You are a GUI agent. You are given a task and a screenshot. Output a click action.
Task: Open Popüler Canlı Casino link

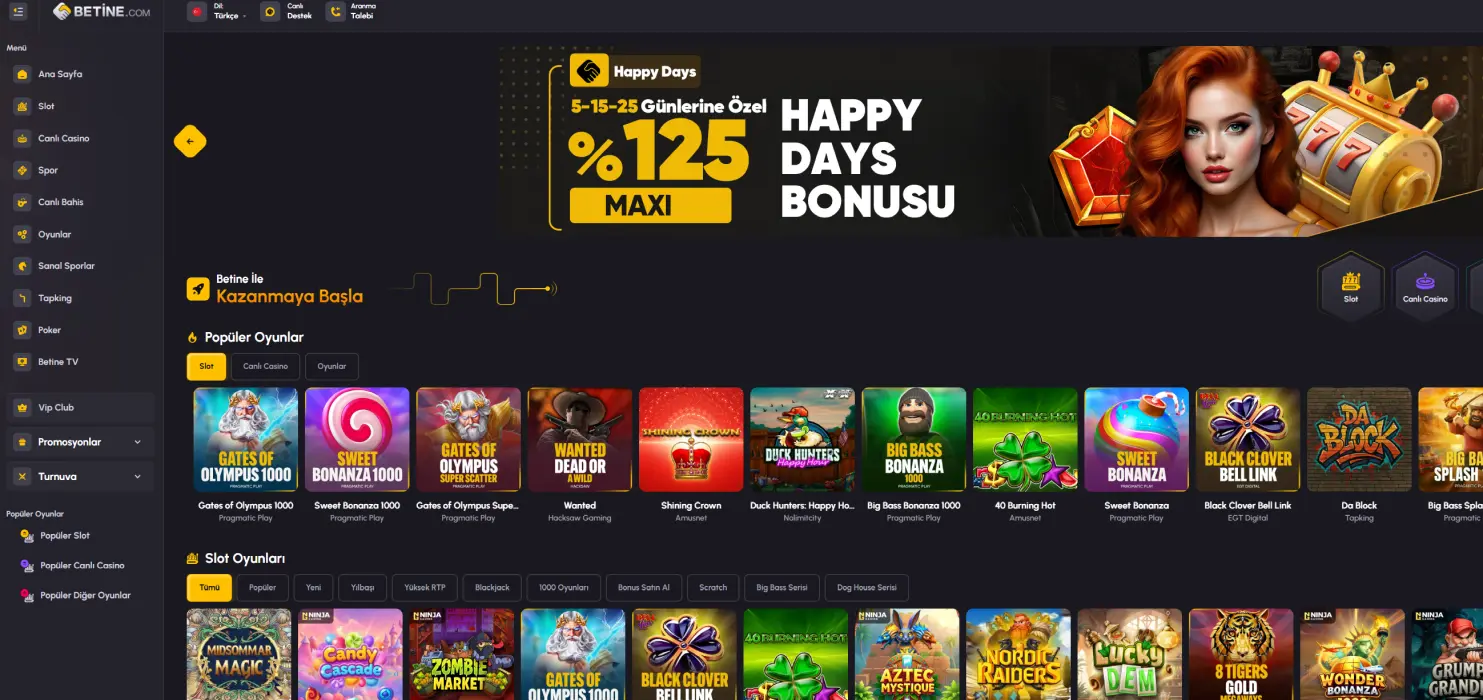coord(82,566)
